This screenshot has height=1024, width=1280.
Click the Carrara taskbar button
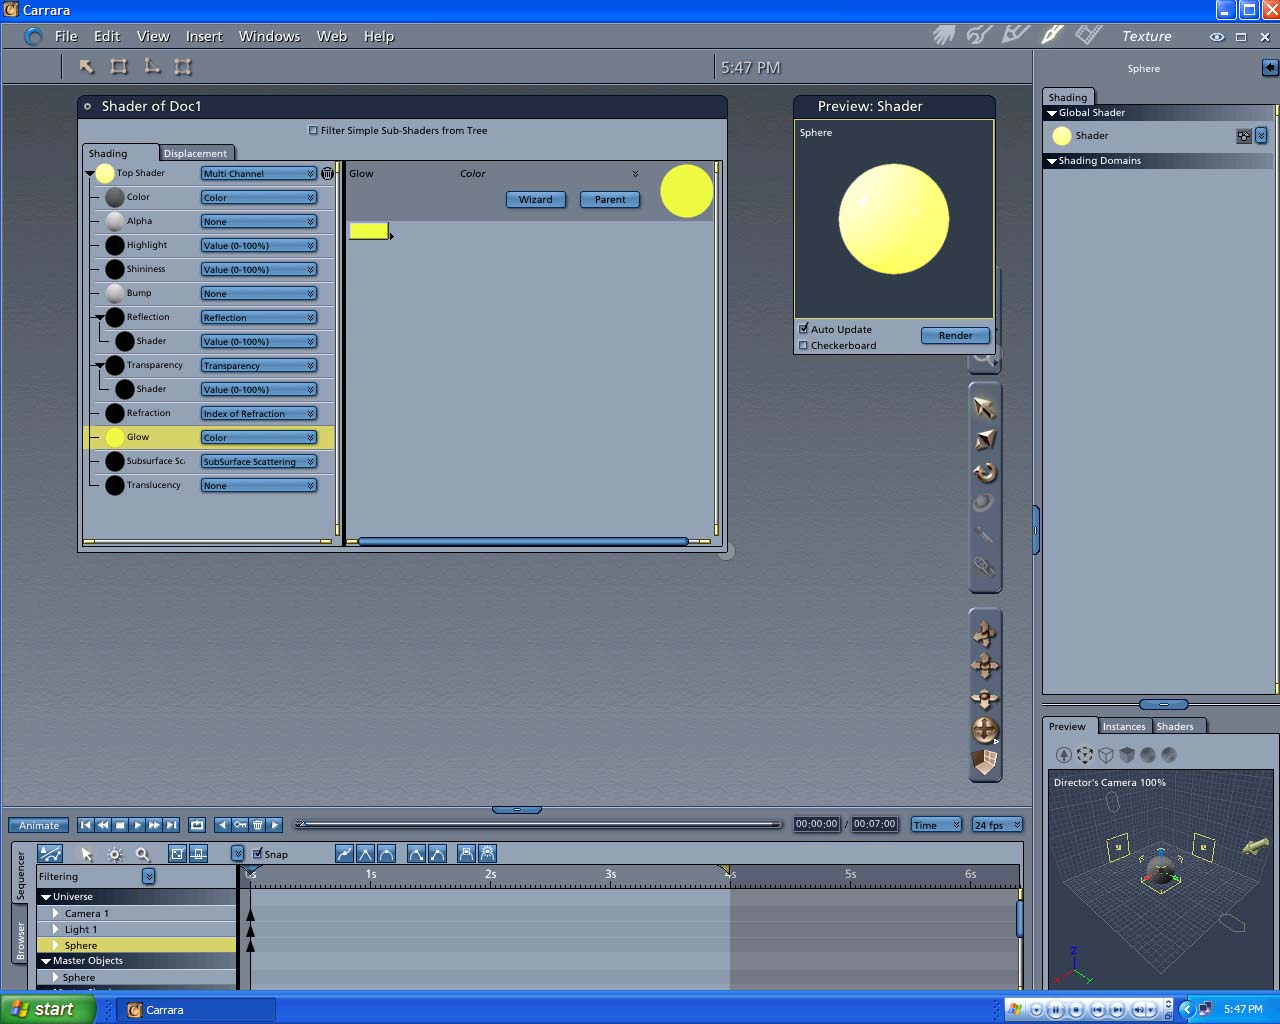click(x=196, y=1010)
